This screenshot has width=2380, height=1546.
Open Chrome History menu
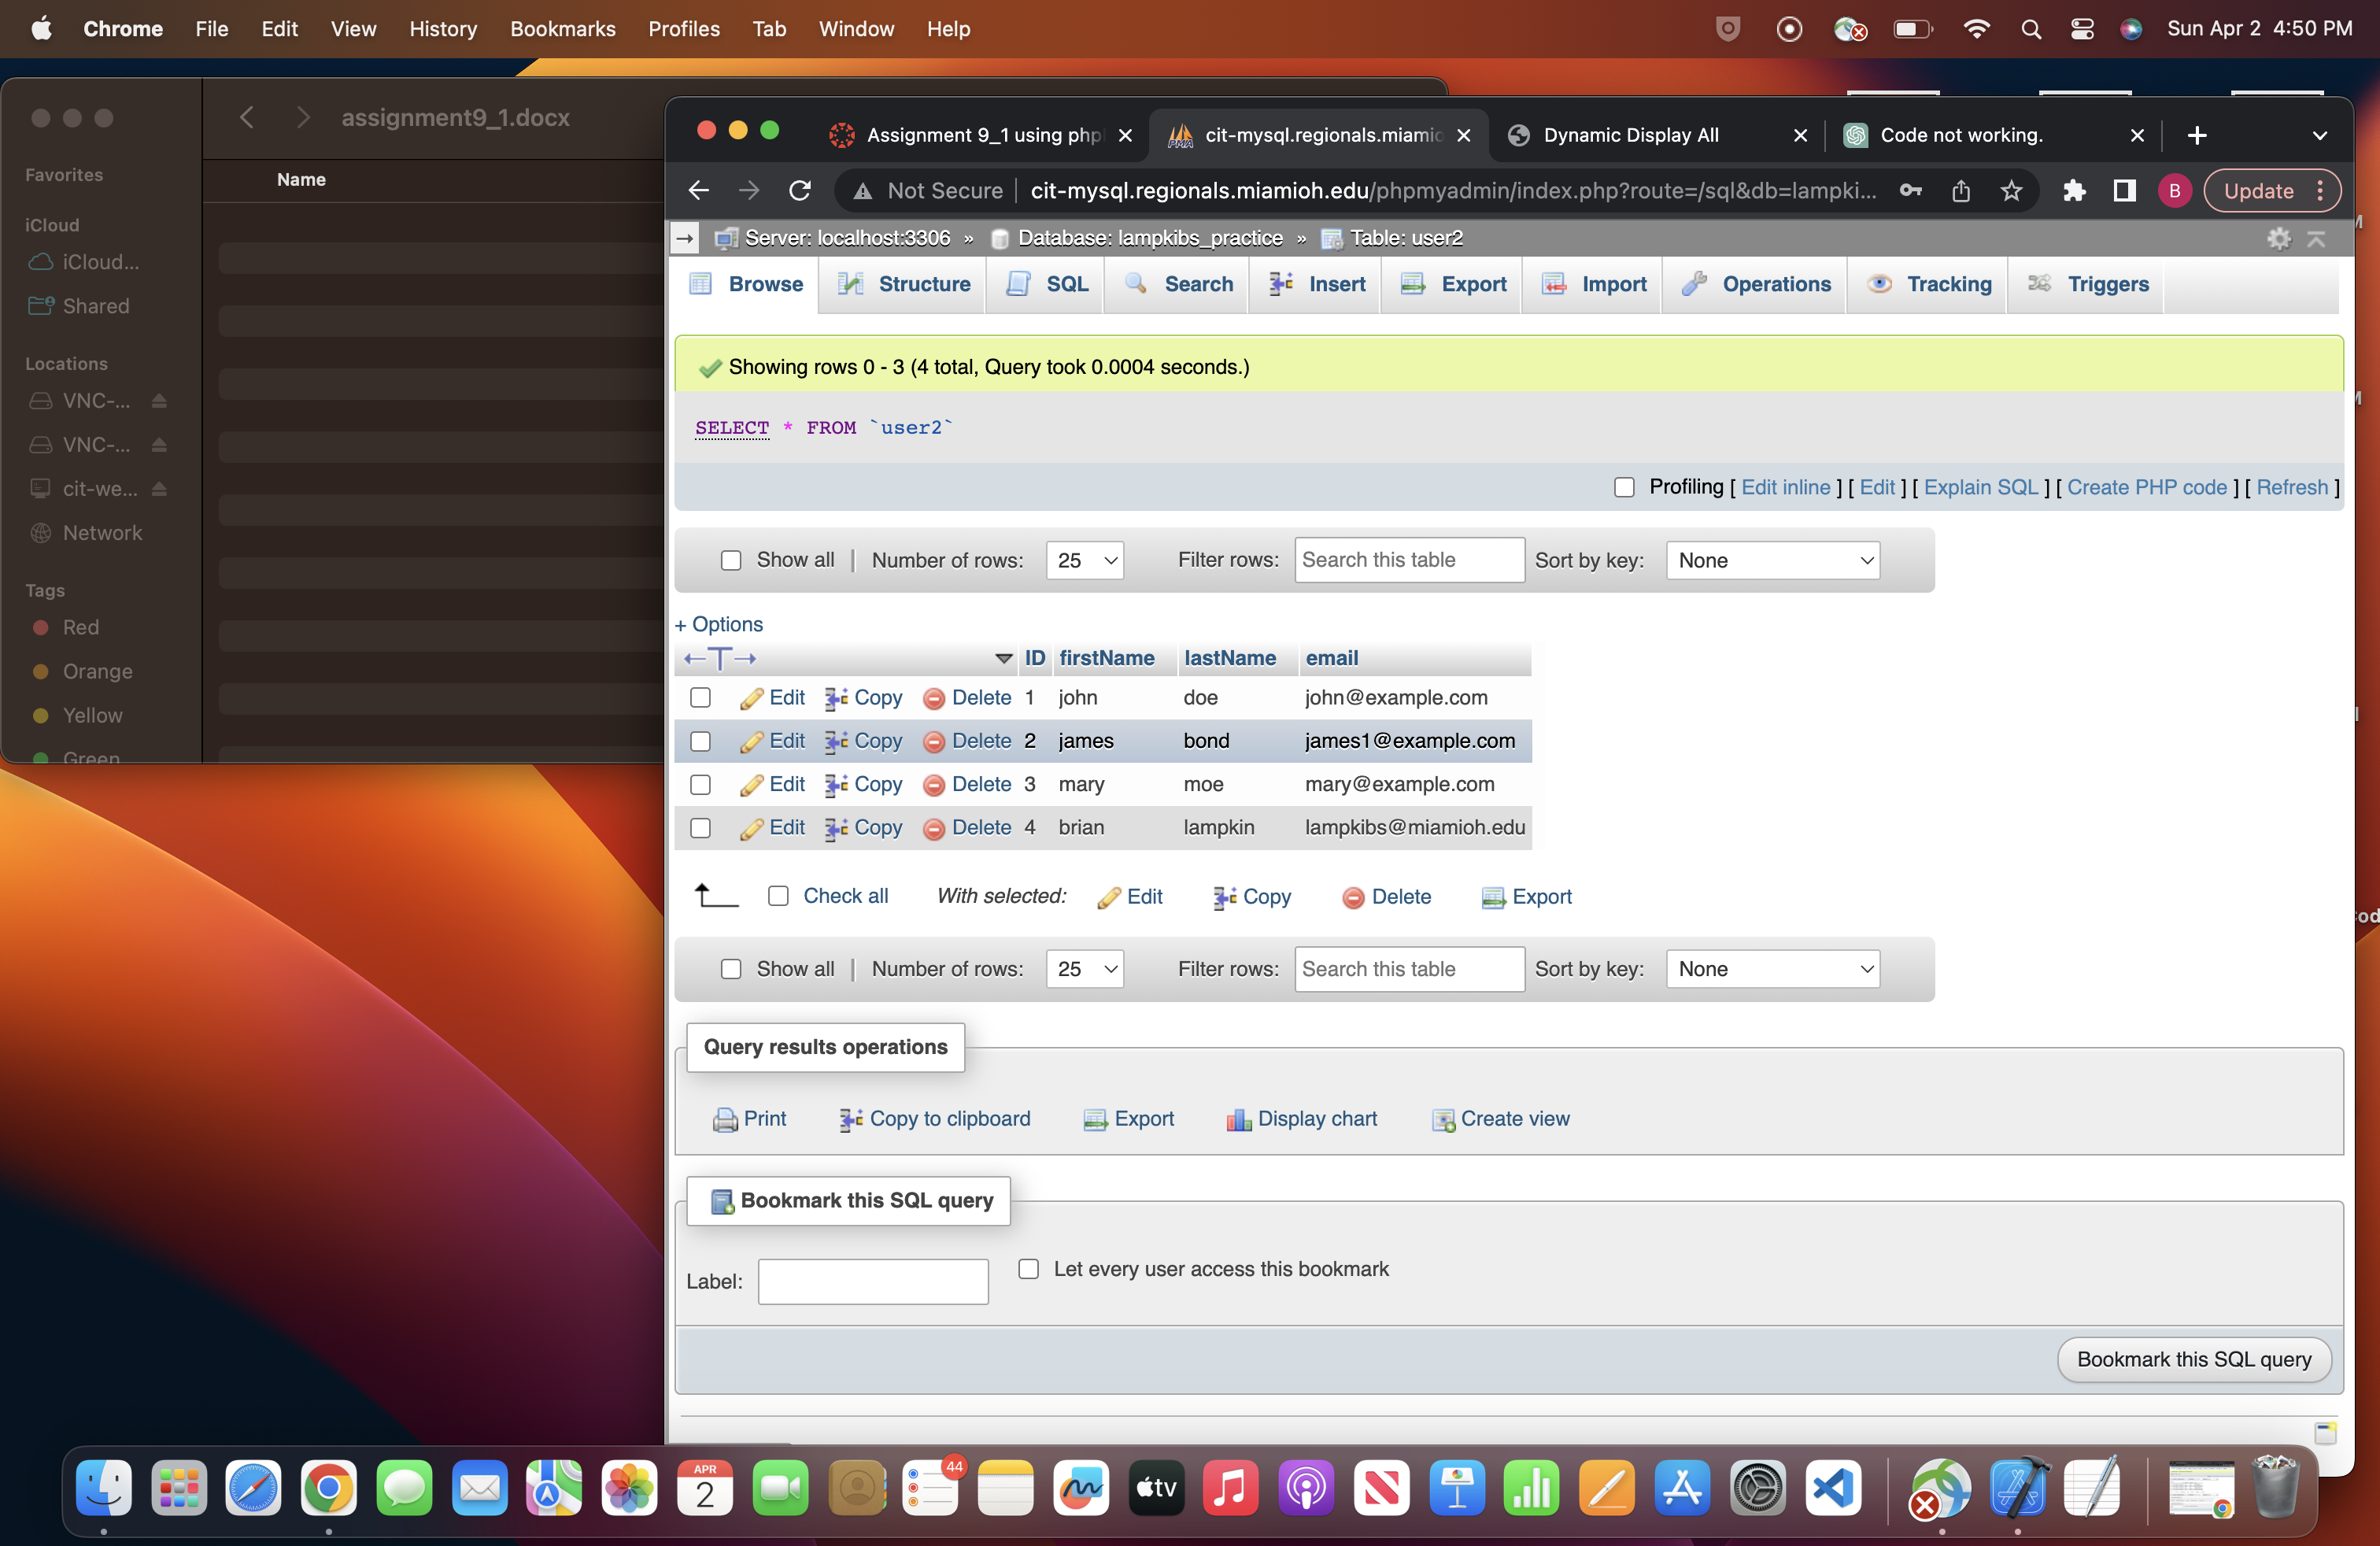coord(442,29)
